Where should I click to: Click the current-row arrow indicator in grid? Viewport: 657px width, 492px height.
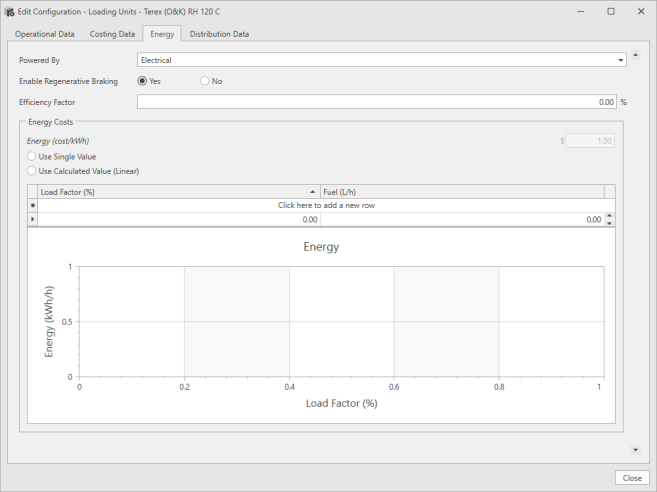tap(33, 219)
